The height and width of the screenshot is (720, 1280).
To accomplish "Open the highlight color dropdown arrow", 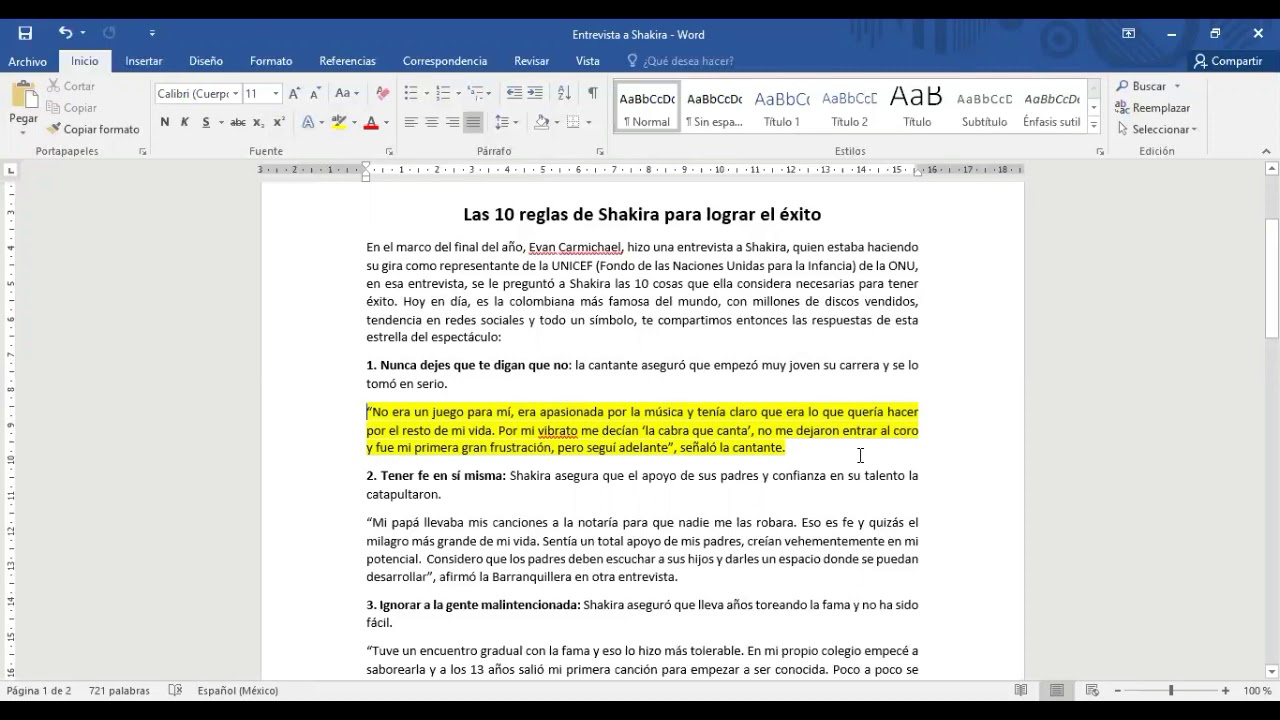I will coord(354,122).
